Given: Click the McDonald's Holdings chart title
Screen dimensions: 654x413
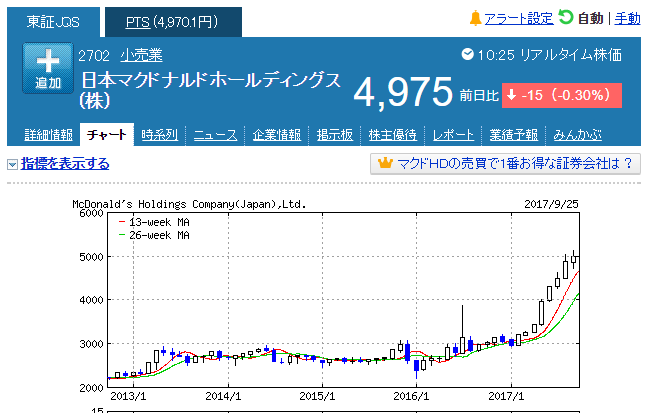Looking at the screenshot, I should pos(189,204).
